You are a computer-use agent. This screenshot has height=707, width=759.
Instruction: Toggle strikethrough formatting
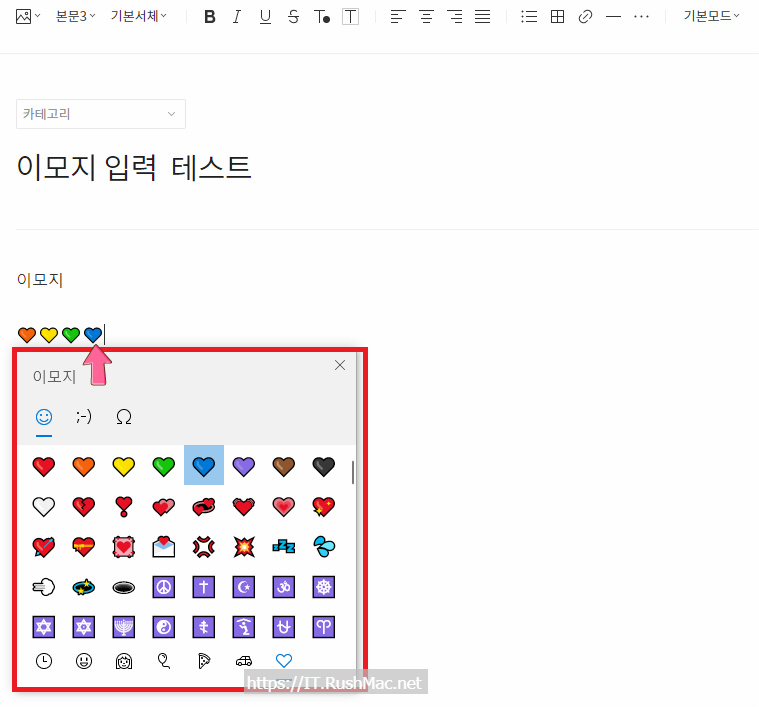pyautogui.click(x=293, y=17)
